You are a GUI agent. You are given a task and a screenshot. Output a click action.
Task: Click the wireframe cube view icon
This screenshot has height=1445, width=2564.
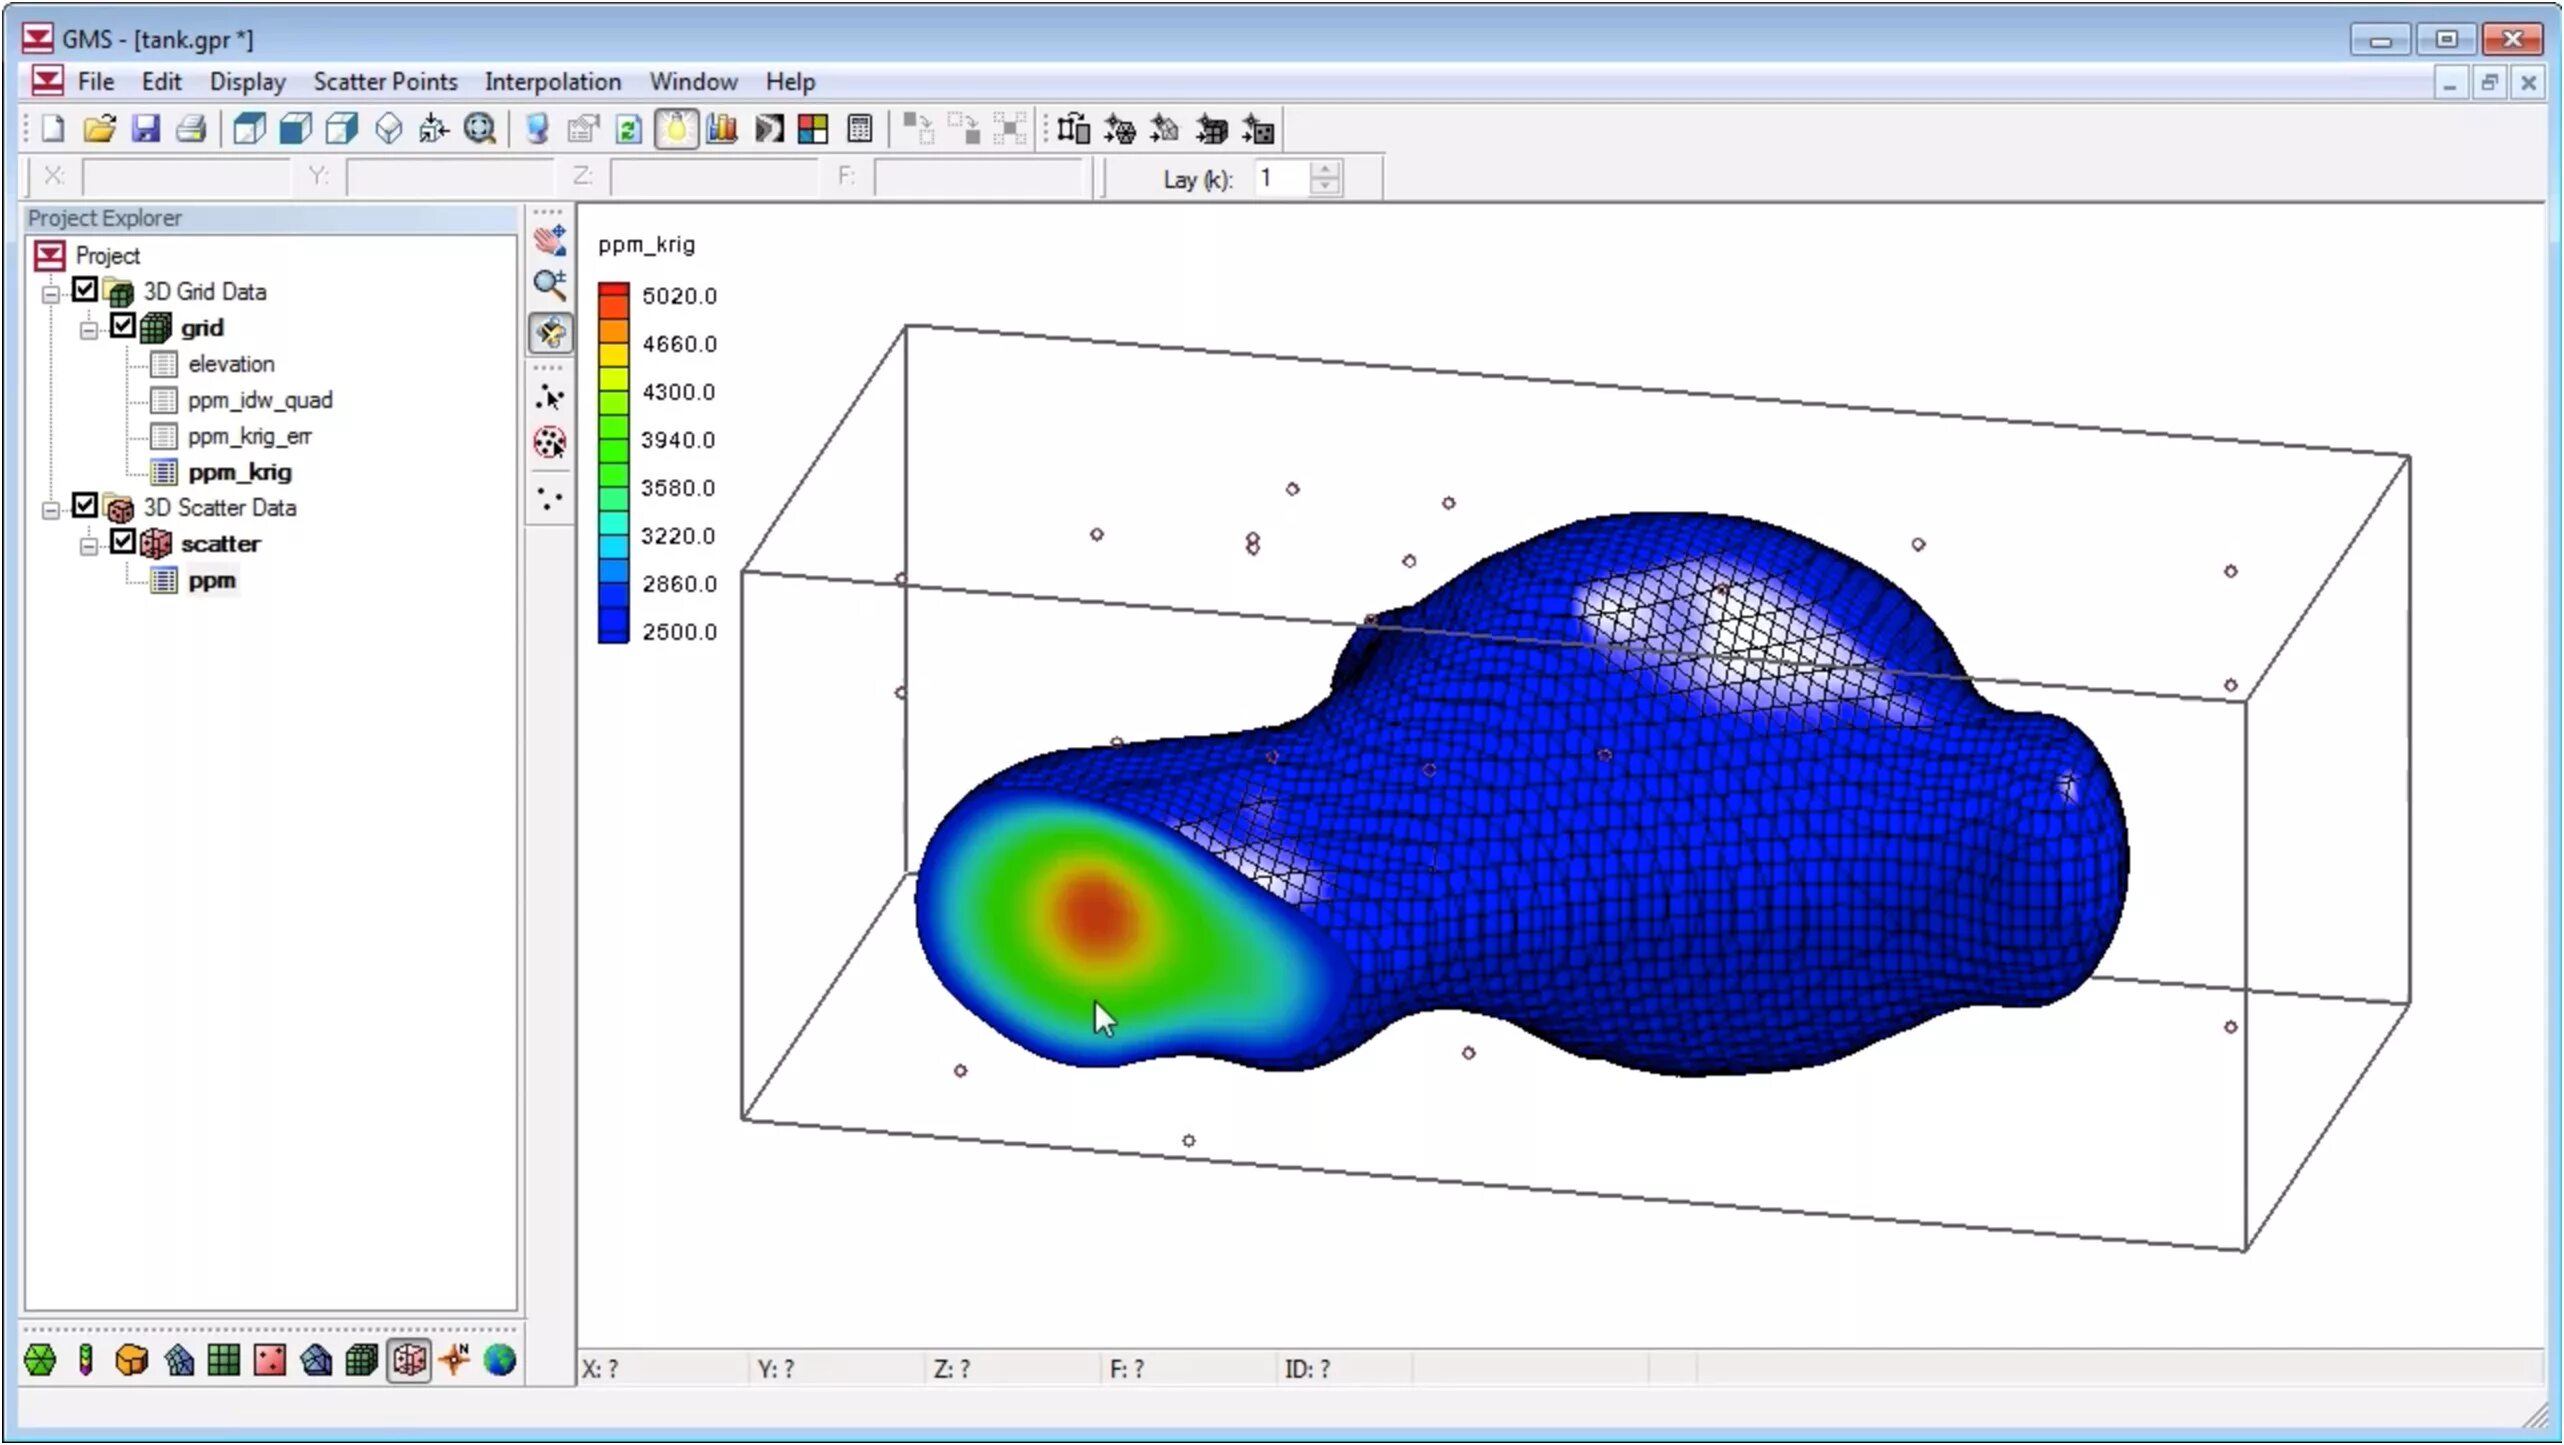click(389, 129)
